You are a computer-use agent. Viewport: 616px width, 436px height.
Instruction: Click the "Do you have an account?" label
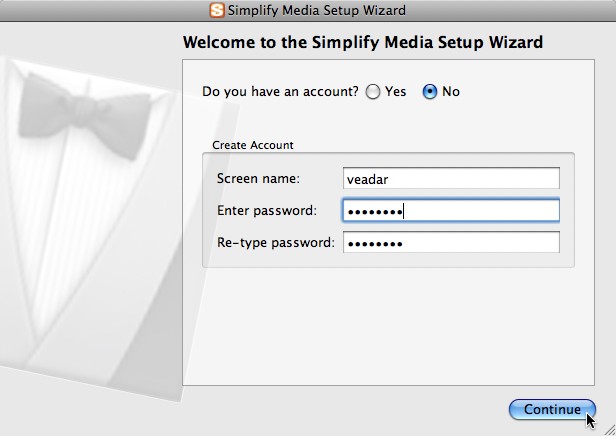tap(280, 92)
